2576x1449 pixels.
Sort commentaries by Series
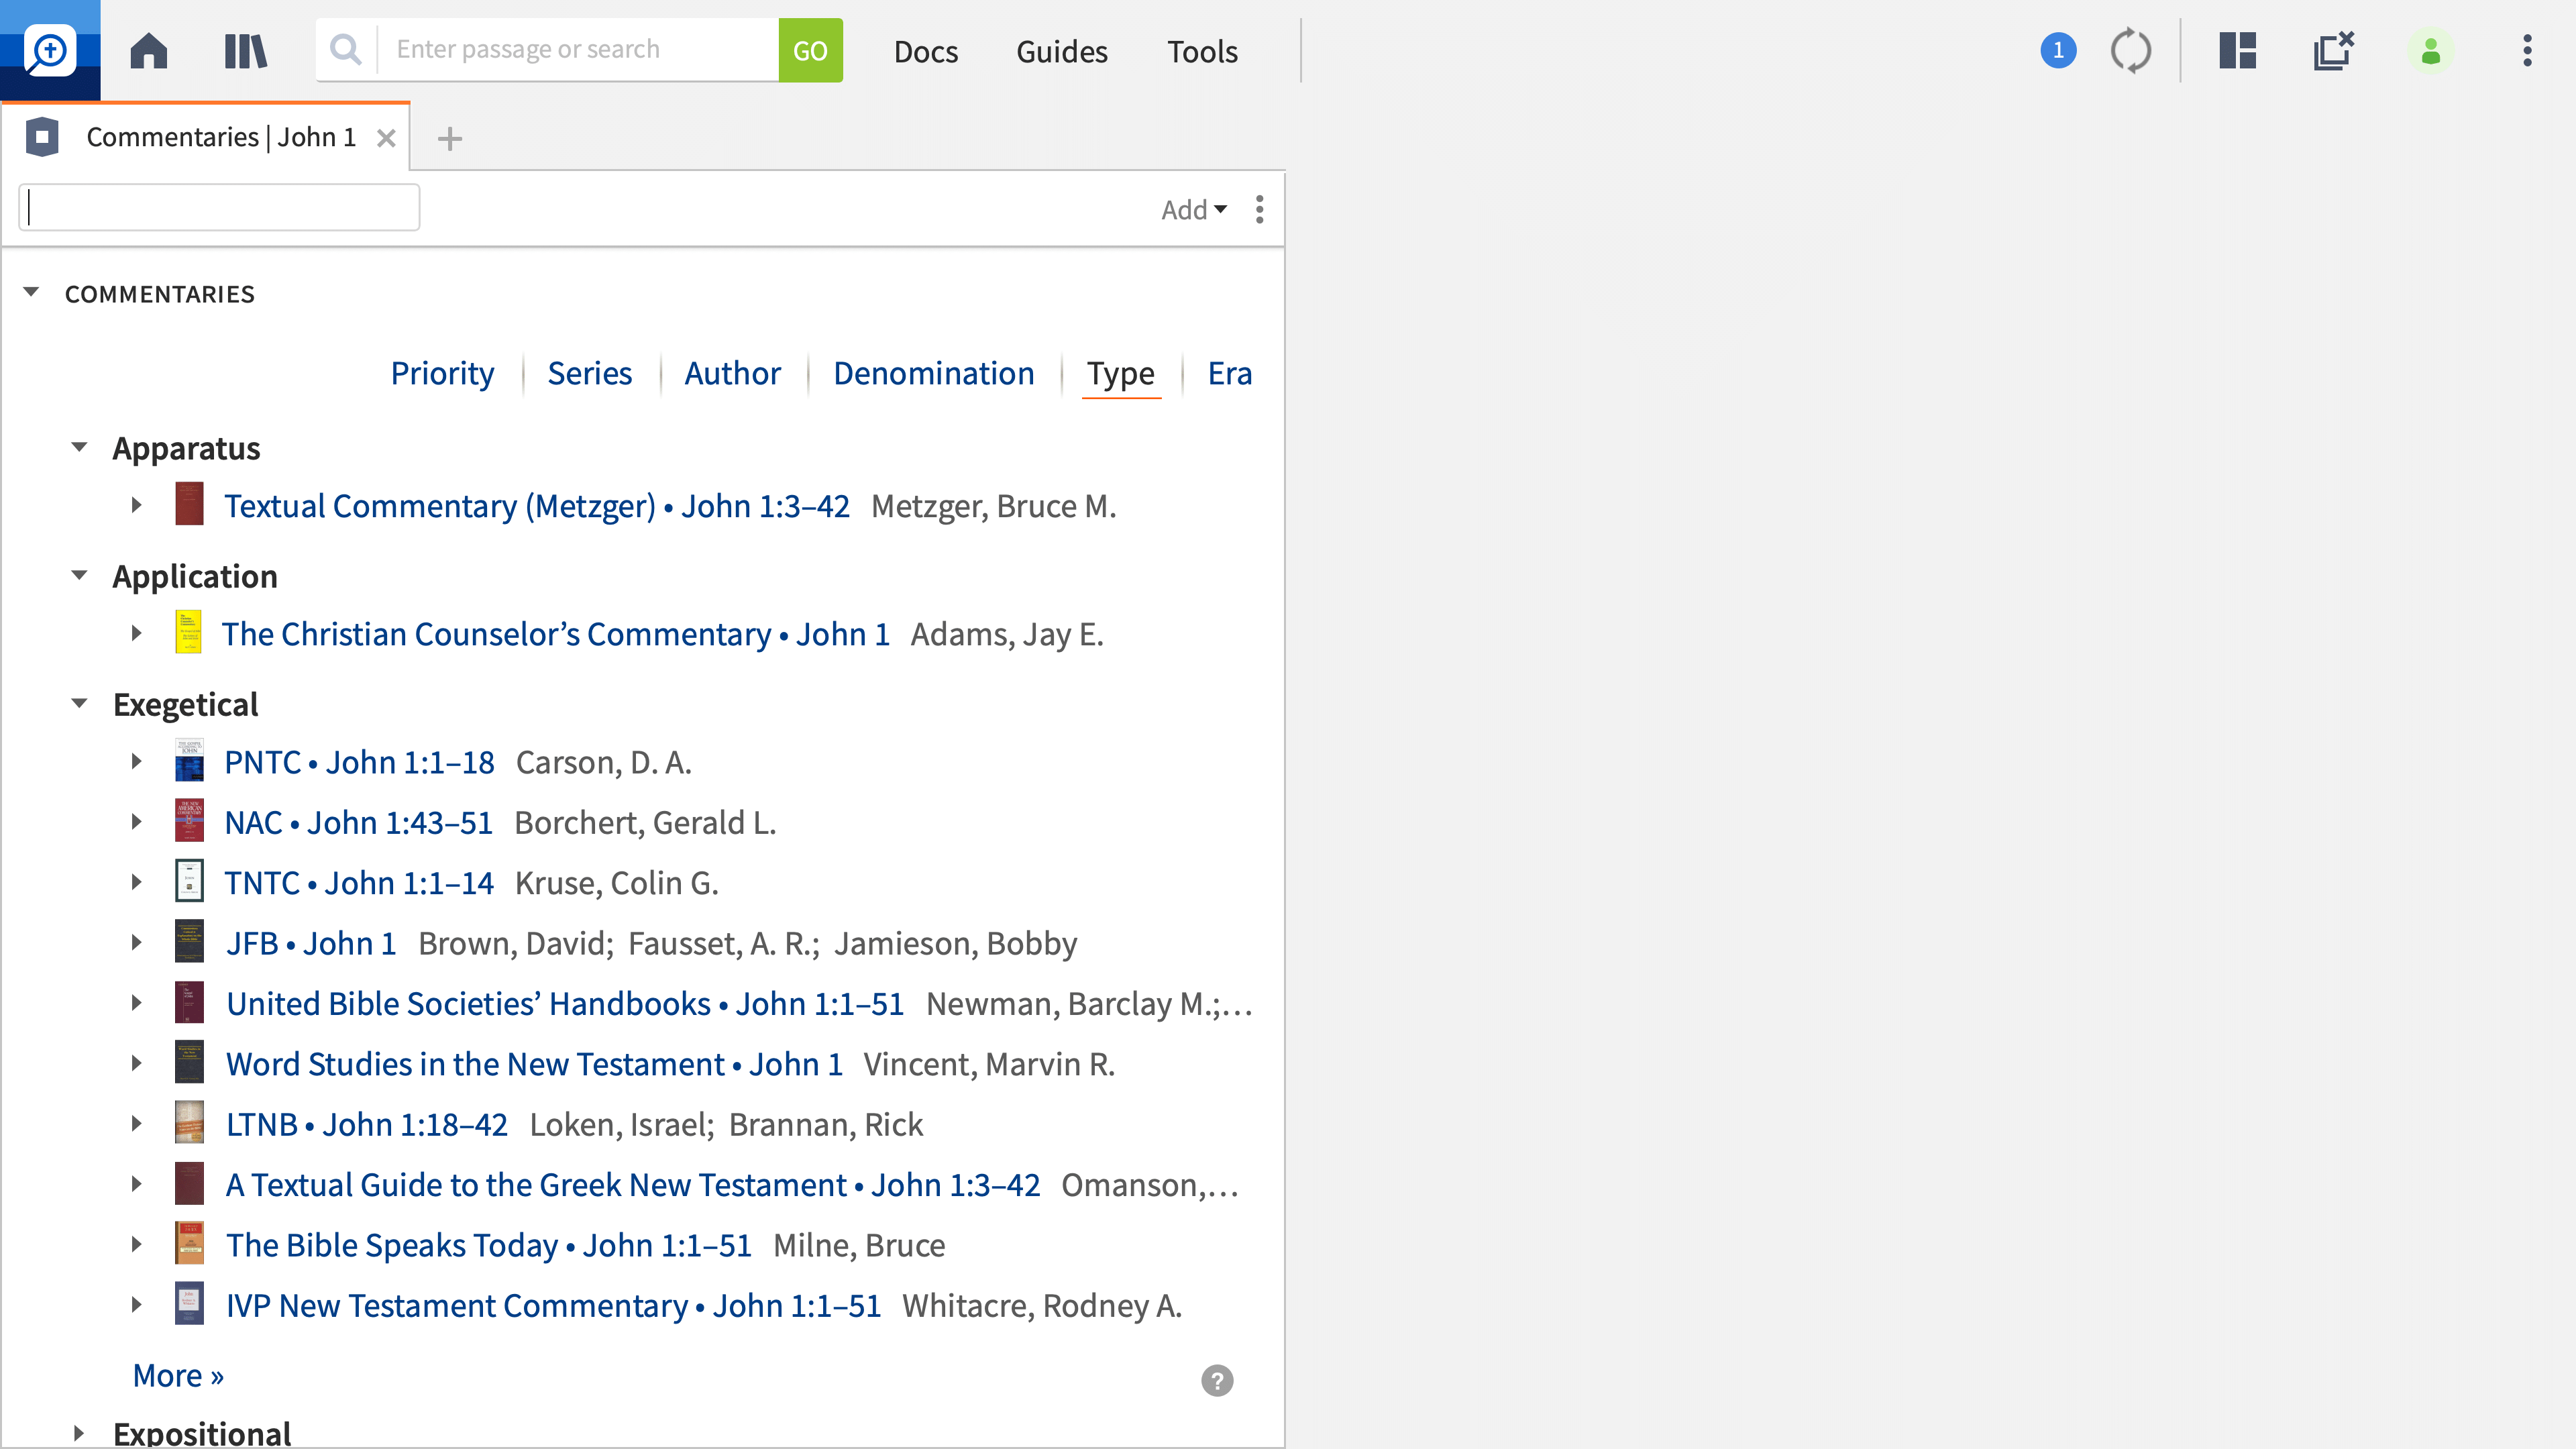tap(590, 373)
